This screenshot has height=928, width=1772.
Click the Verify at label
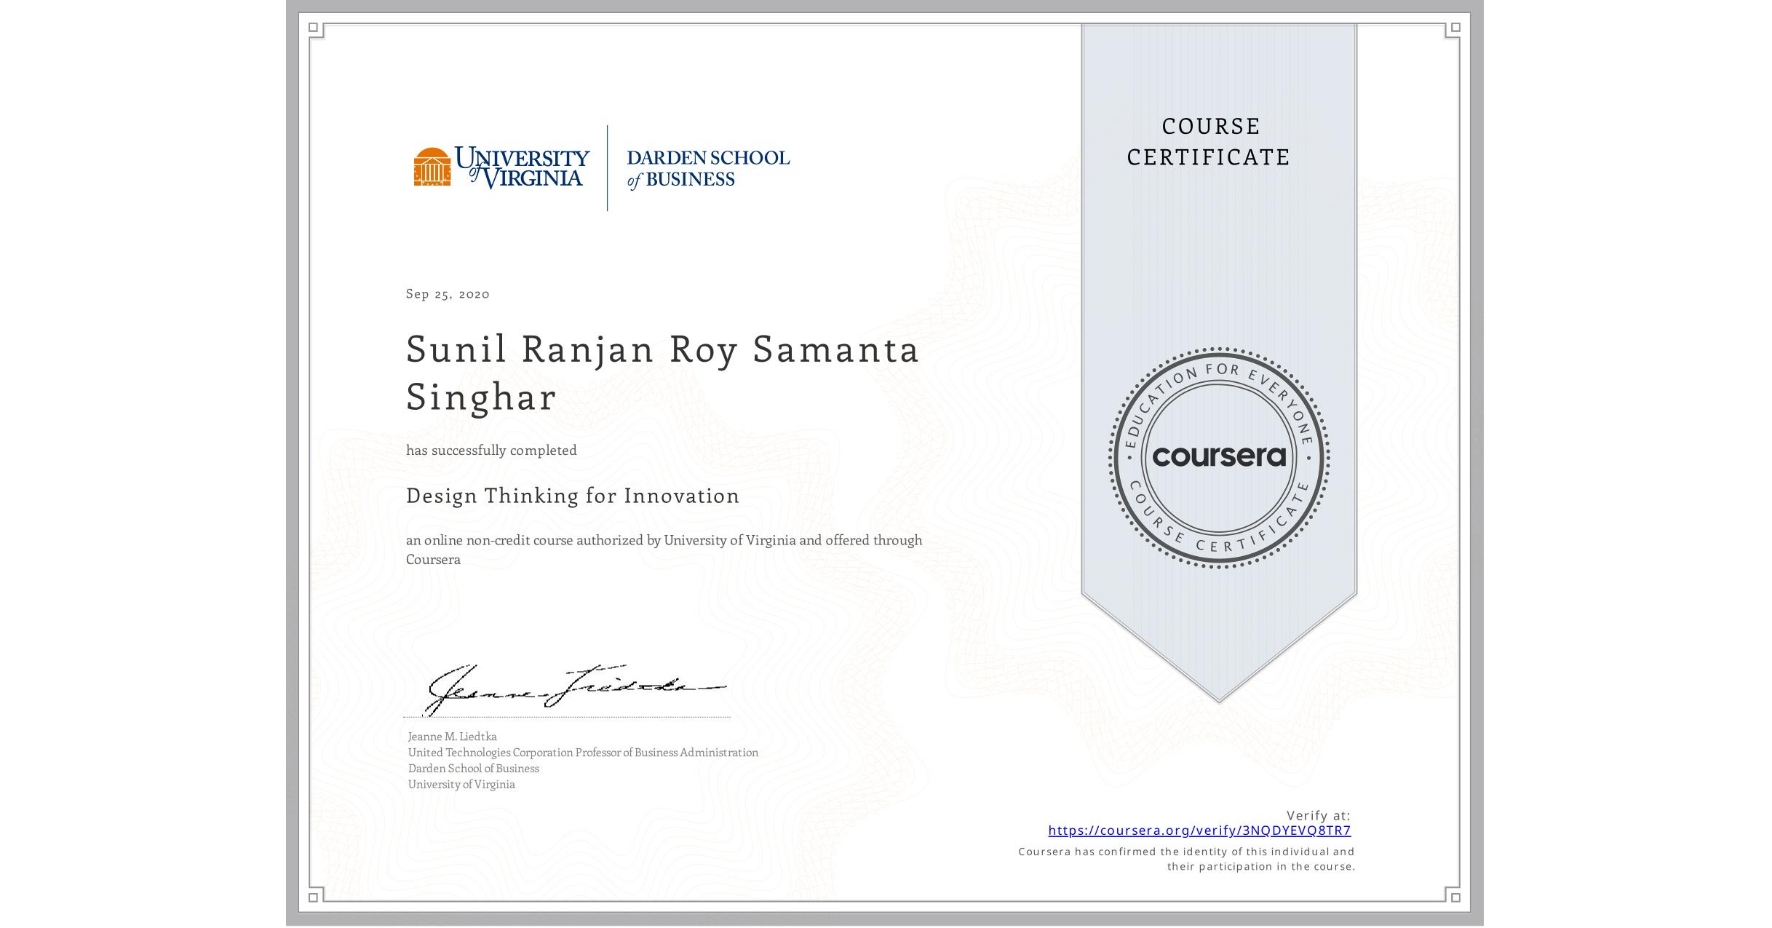(1316, 814)
